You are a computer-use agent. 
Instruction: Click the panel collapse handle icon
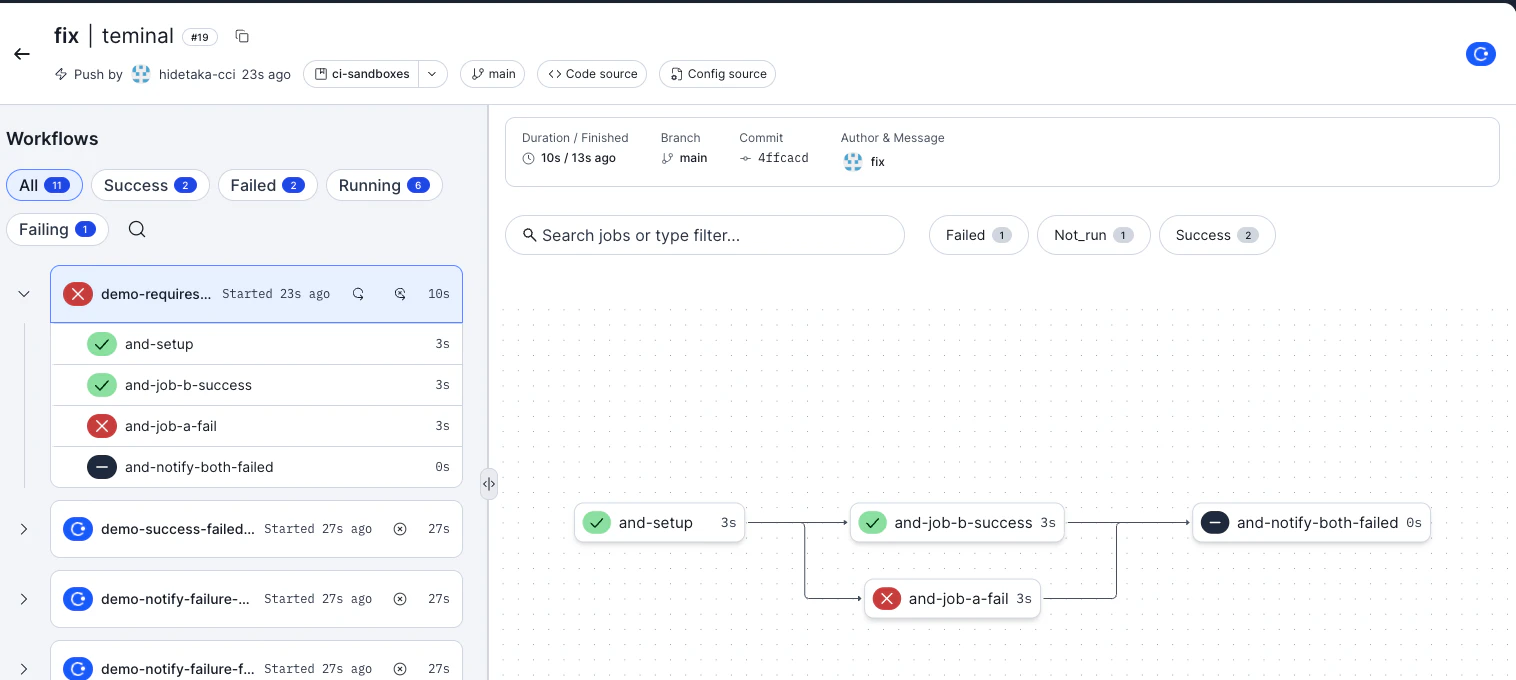(489, 484)
